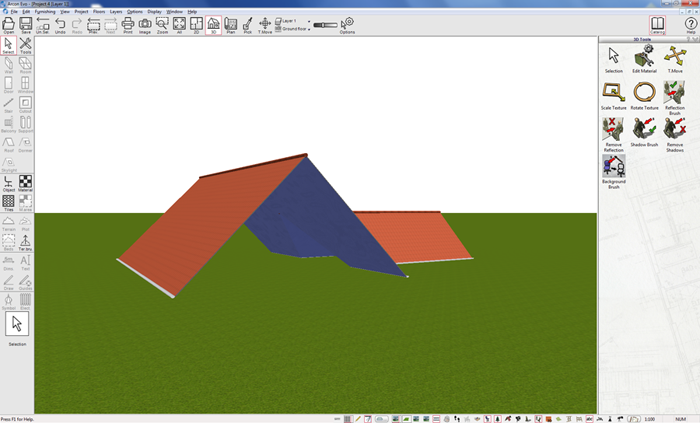Open the Display menu
Image resolution: width=700 pixels, height=423 pixels.
[154, 12]
